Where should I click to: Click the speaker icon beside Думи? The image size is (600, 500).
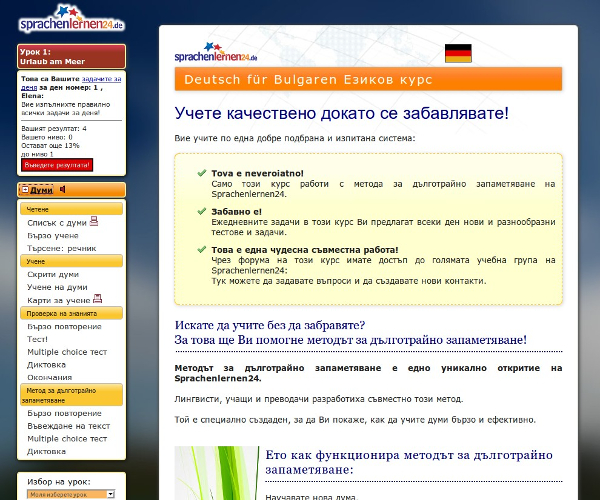click(x=62, y=189)
